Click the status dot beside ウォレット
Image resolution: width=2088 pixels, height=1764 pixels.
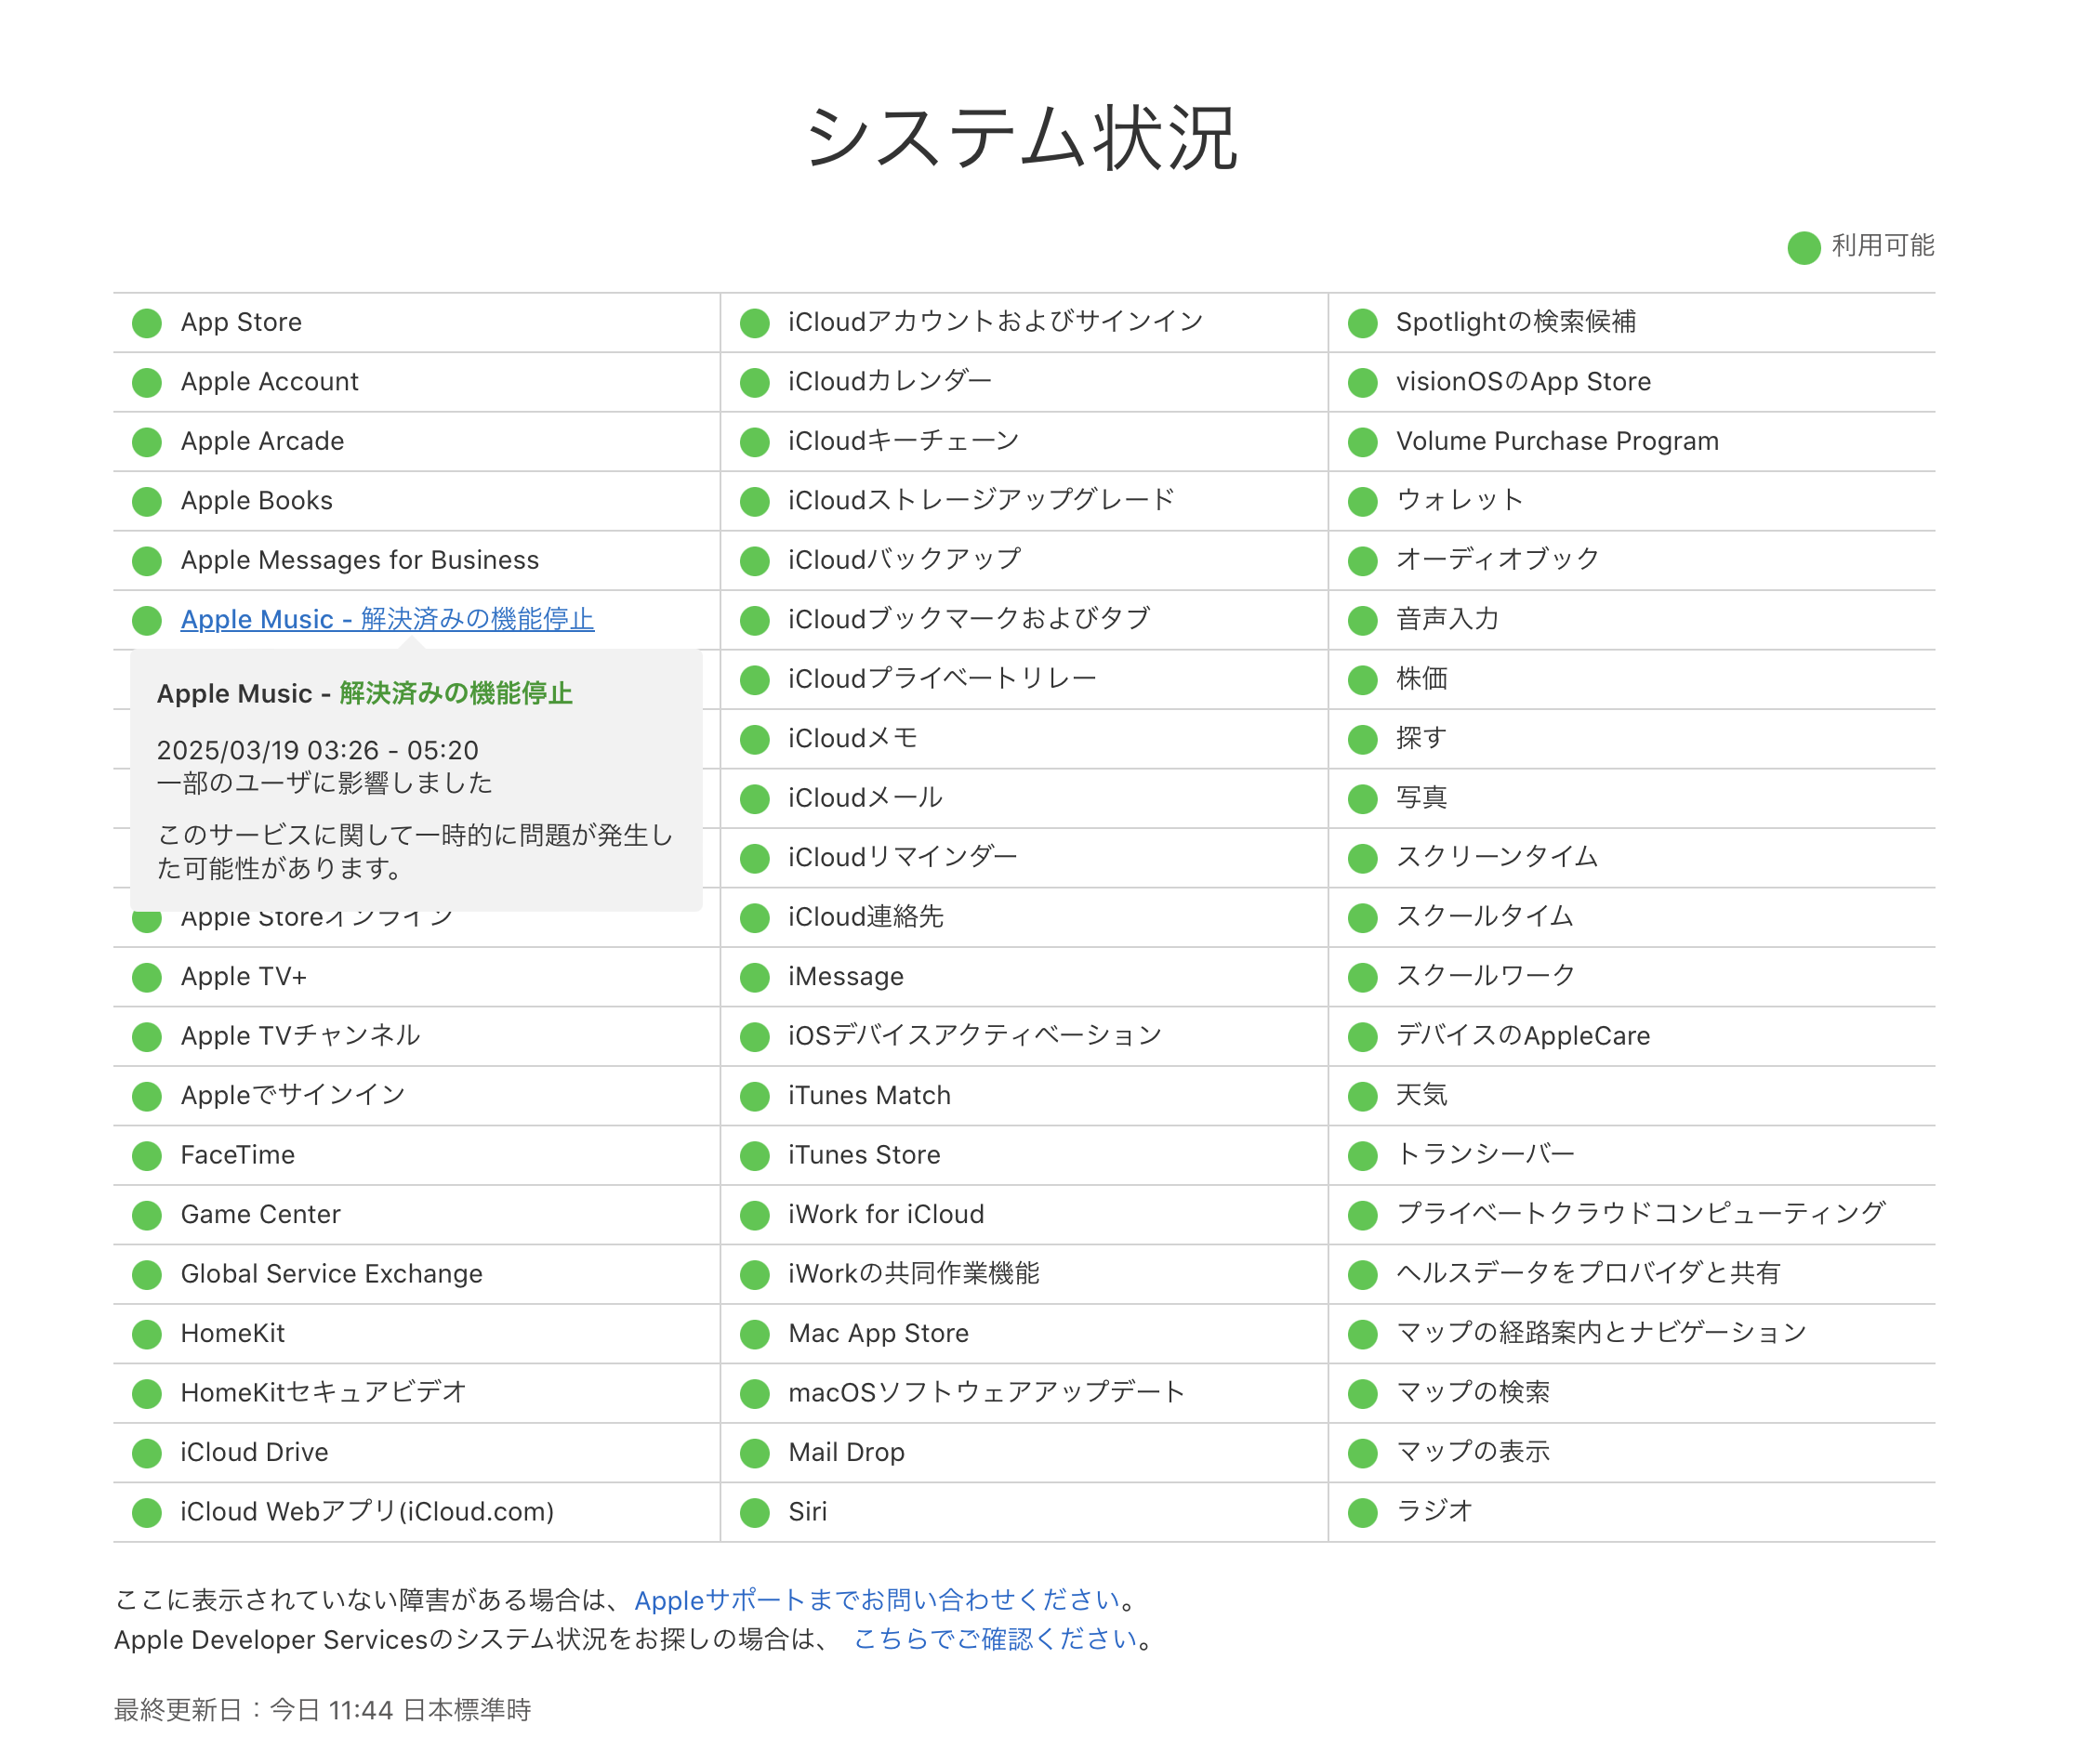pos(1362,501)
